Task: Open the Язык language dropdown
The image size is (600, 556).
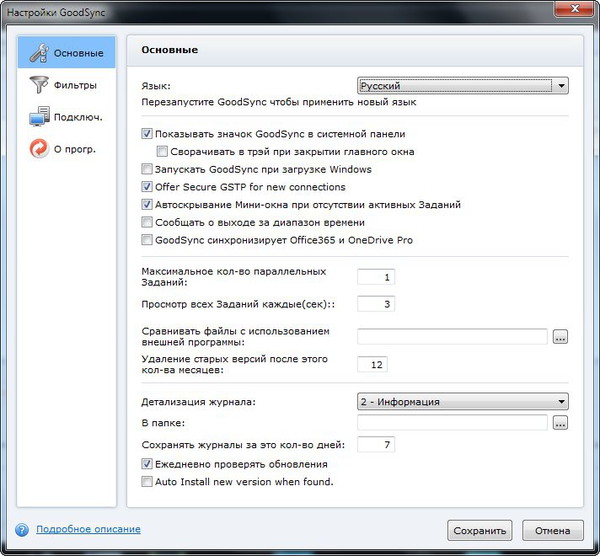Action: pos(463,86)
